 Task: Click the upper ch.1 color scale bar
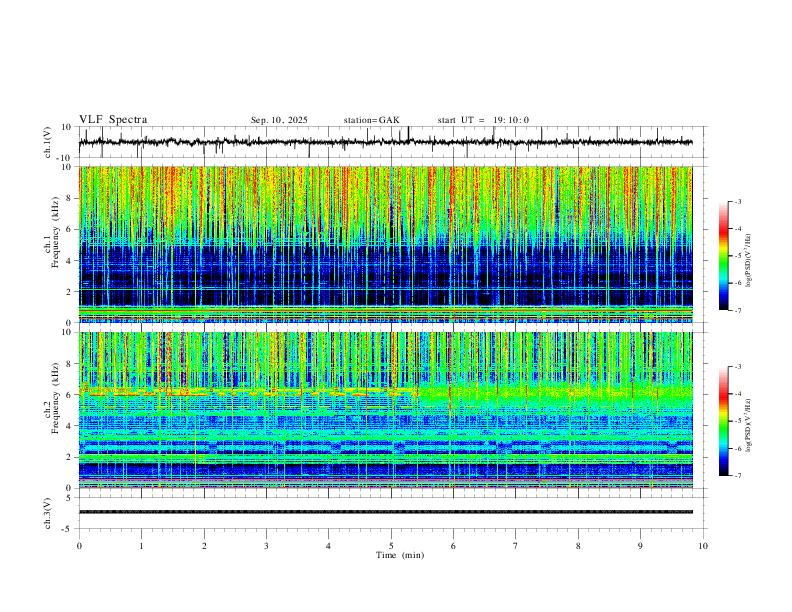click(724, 256)
